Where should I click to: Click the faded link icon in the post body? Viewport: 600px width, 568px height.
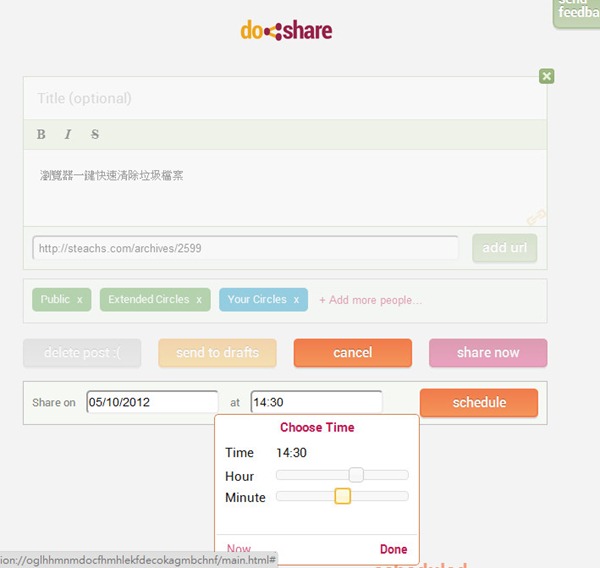[x=536, y=217]
